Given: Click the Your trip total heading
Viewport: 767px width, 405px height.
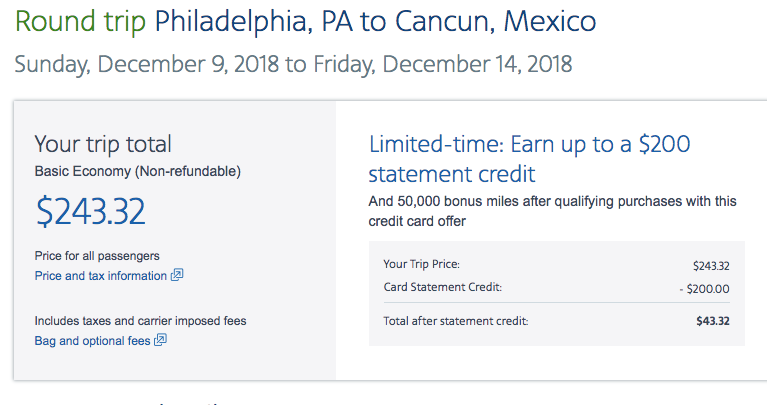Looking at the screenshot, I should pos(103,144).
